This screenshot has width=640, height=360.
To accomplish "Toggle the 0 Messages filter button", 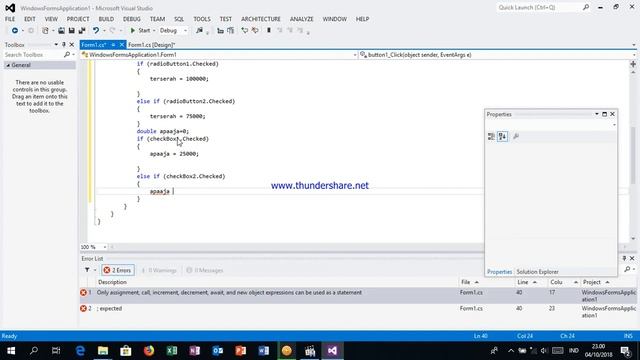I will (204, 270).
